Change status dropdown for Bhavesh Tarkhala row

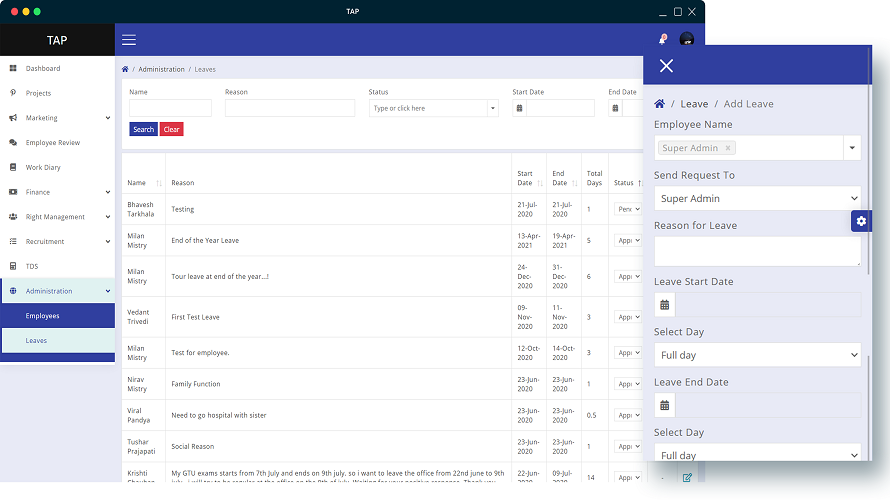click(628, 209)
